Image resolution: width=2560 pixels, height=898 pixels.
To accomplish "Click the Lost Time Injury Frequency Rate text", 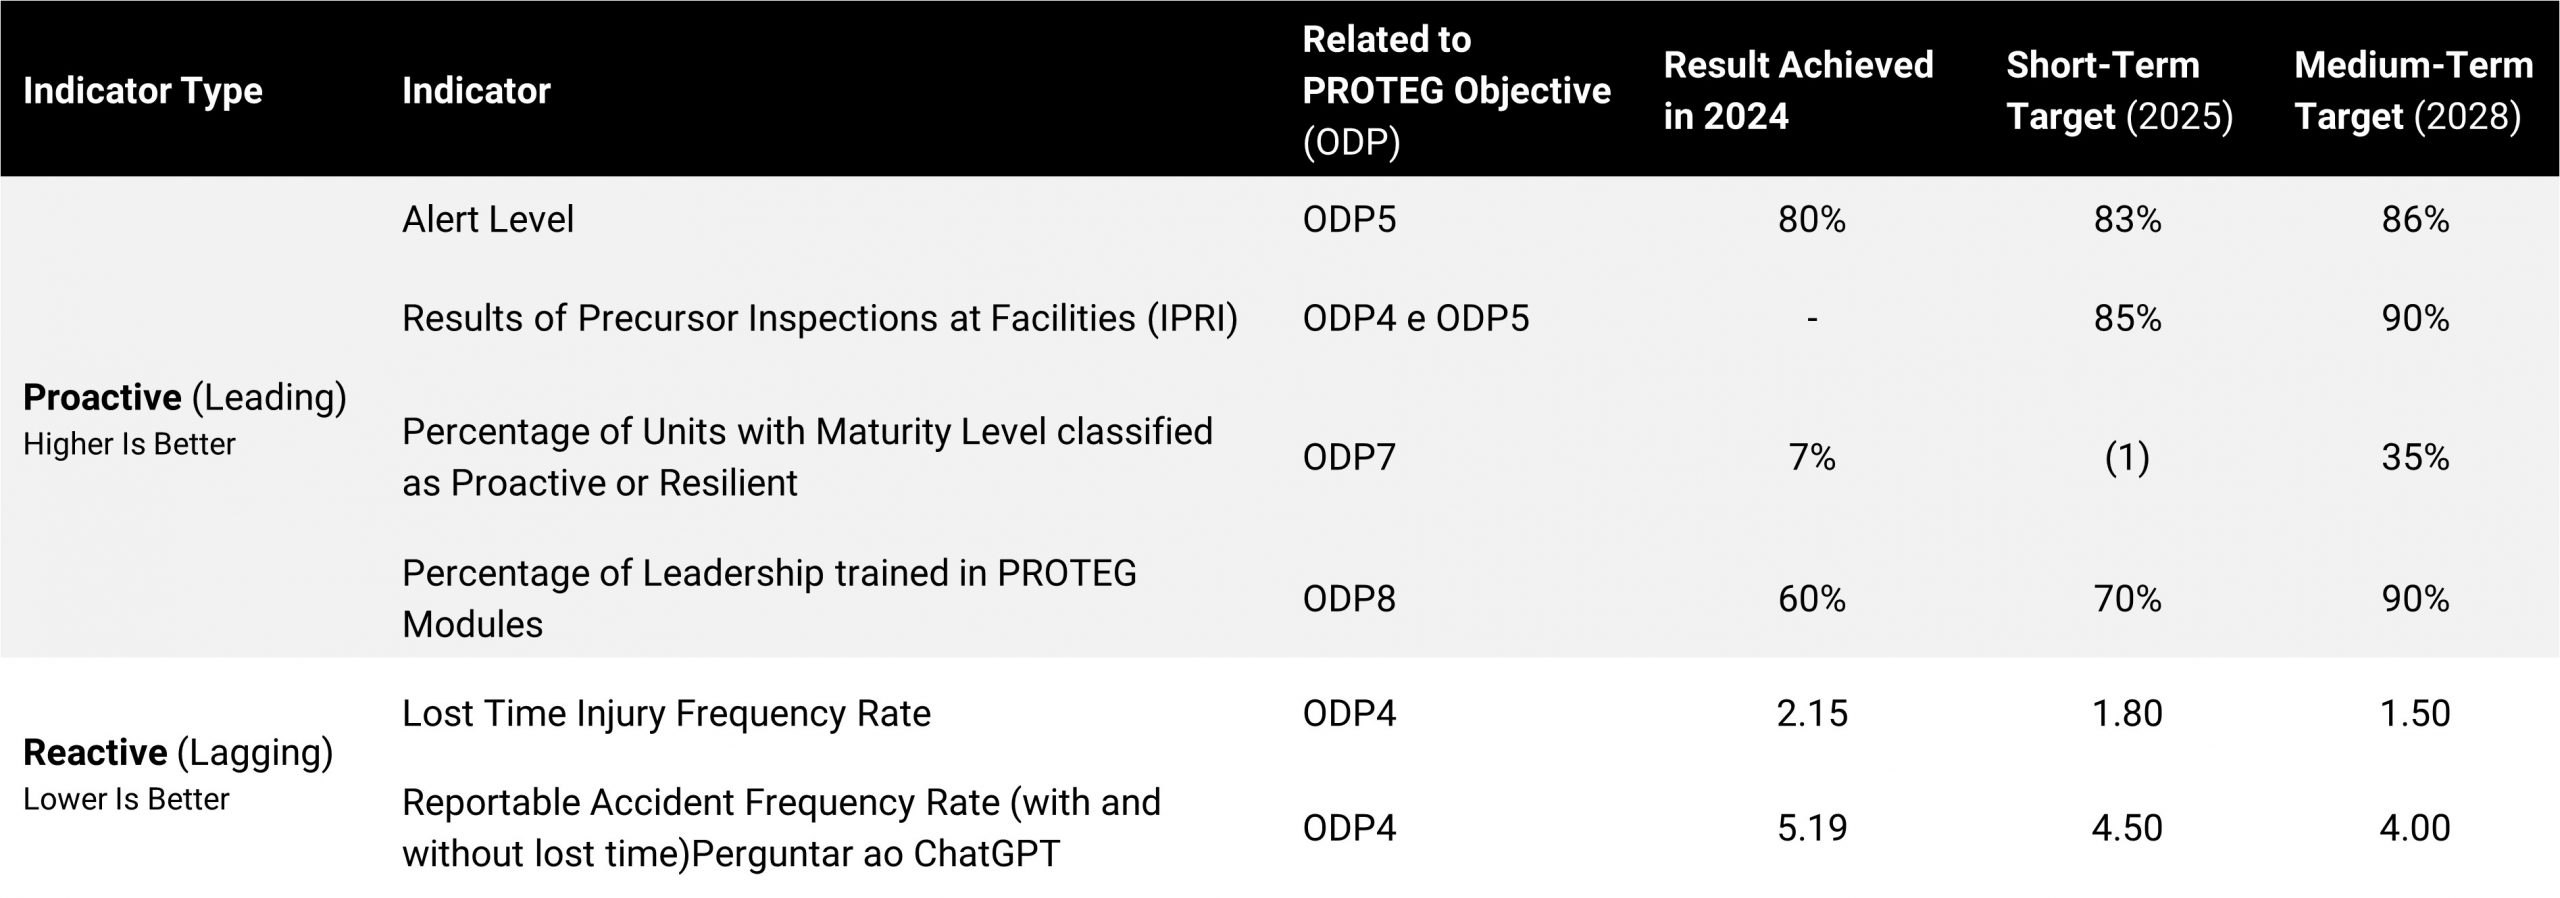I will (666, 713).
